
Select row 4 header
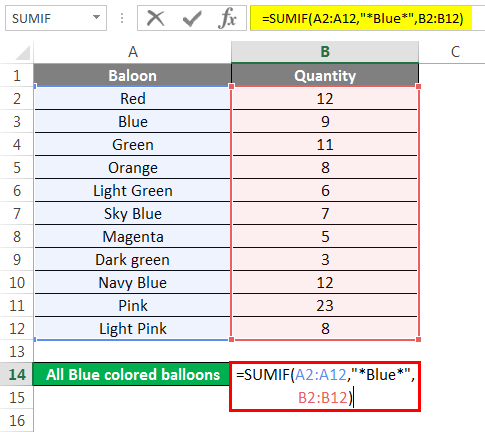17,145
